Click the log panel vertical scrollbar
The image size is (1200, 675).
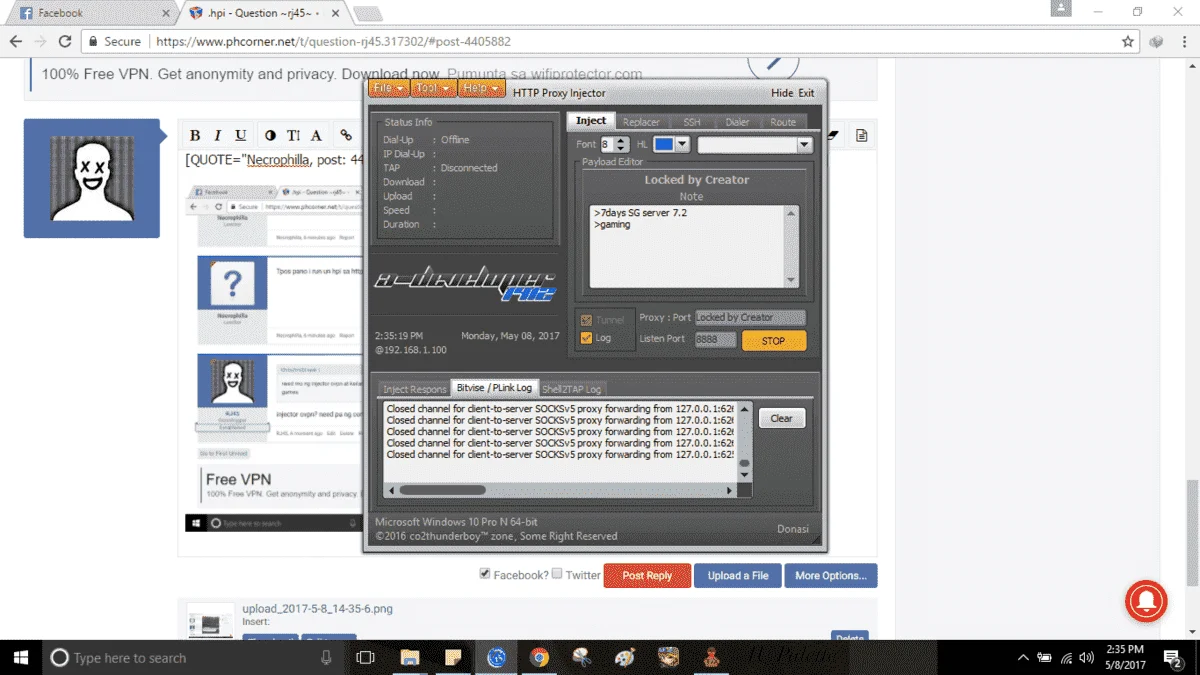(x=743, y=442)
